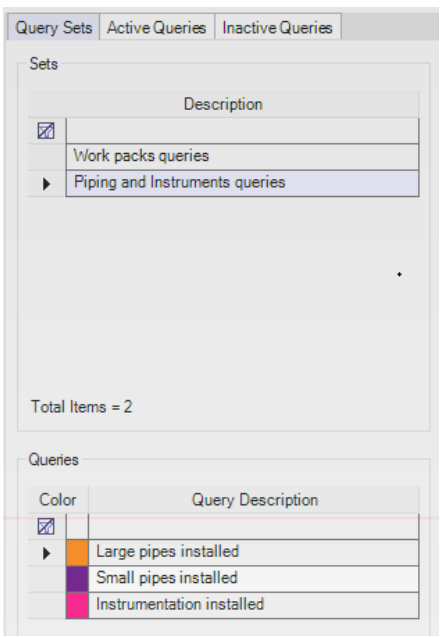
Task: Click the Color column header
Action: pos(58,500)
